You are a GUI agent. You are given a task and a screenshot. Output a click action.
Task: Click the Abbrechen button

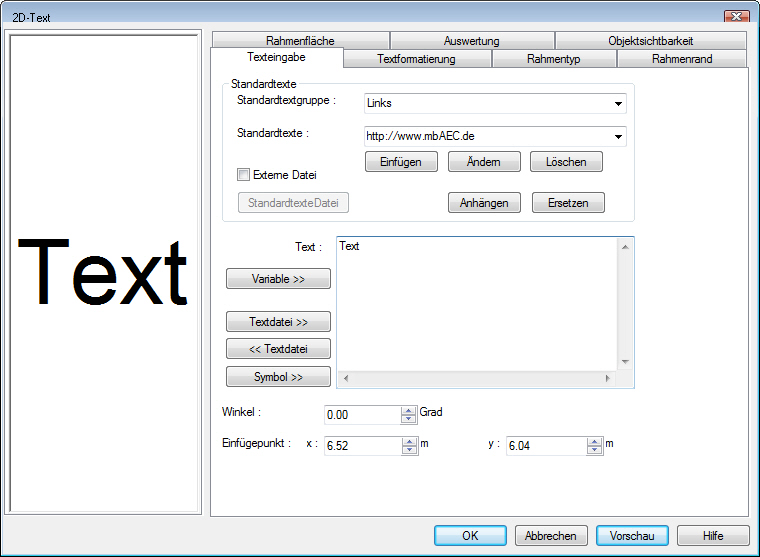click(x=551, y=536)
